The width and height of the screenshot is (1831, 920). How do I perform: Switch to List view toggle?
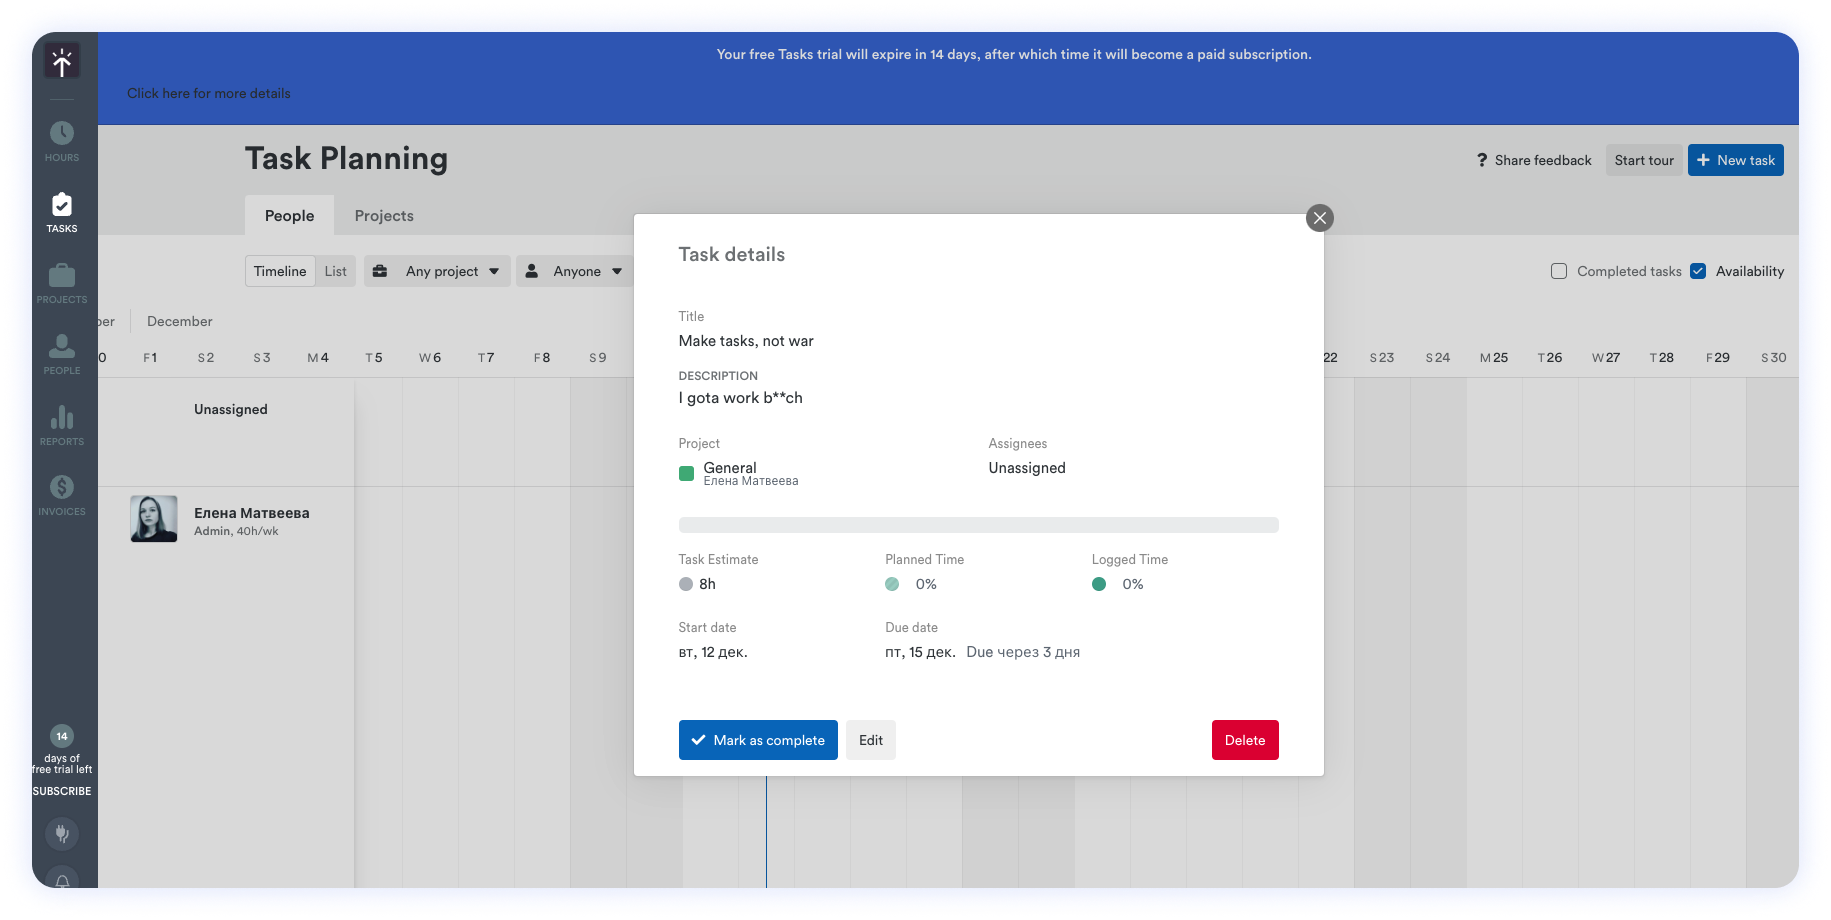pos(335,271)
